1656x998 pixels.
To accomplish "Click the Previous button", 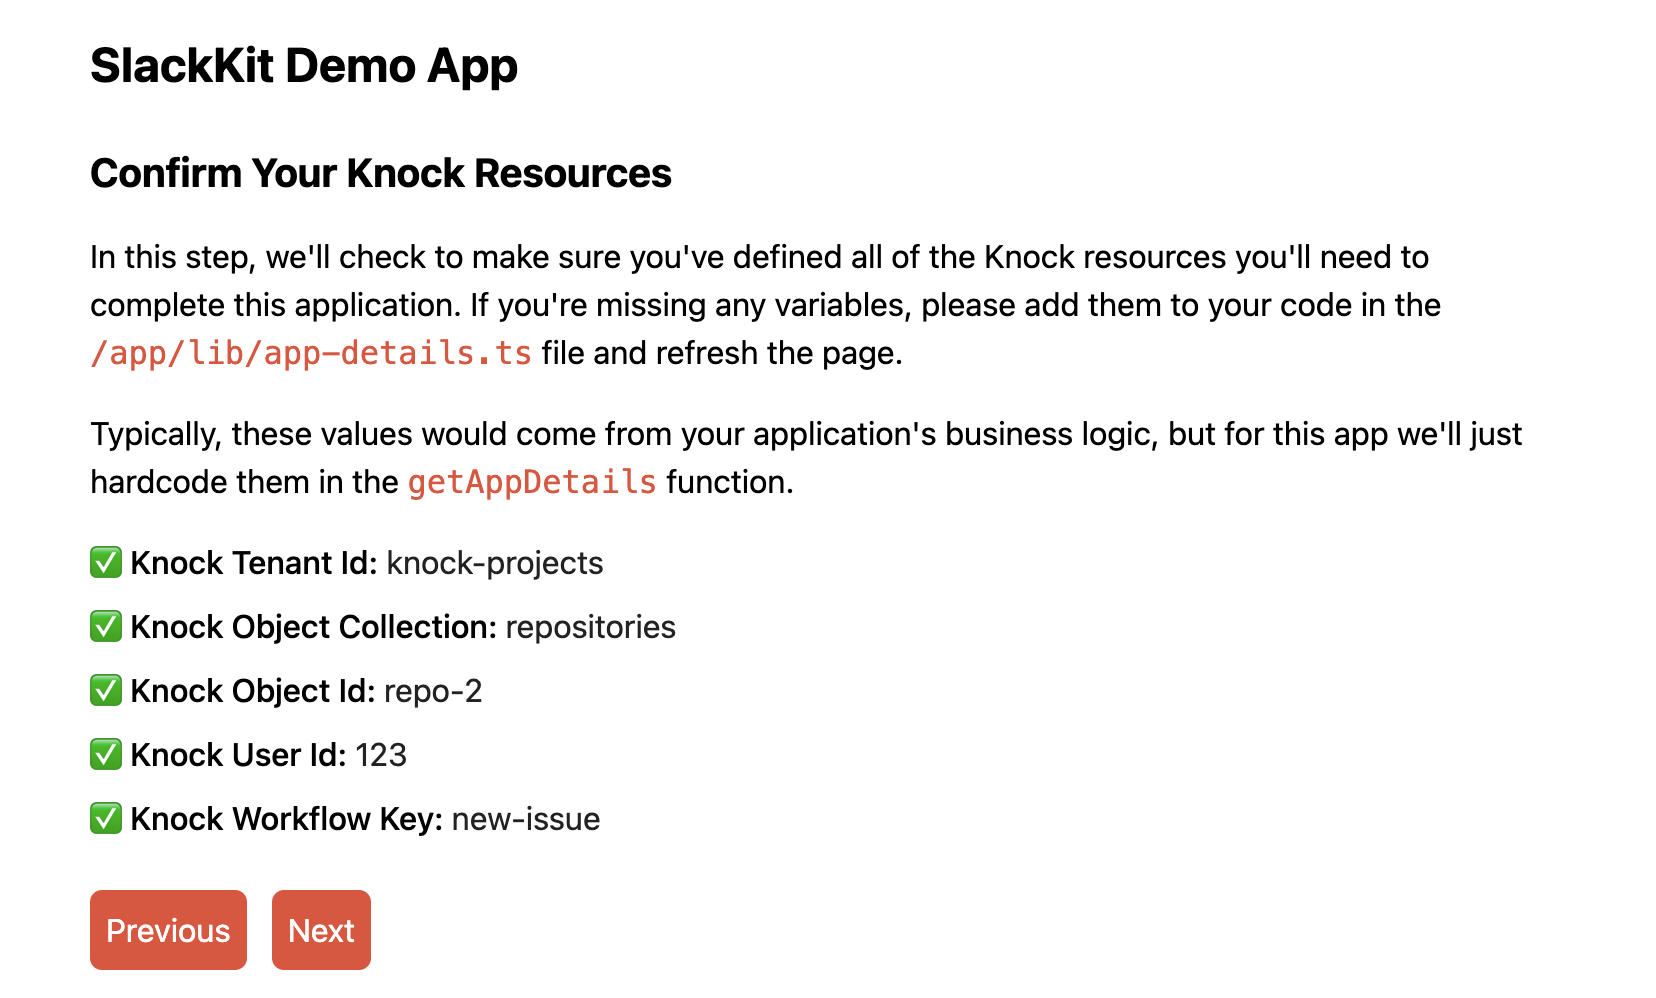I will pyautogui.click(x=168, y=930).
